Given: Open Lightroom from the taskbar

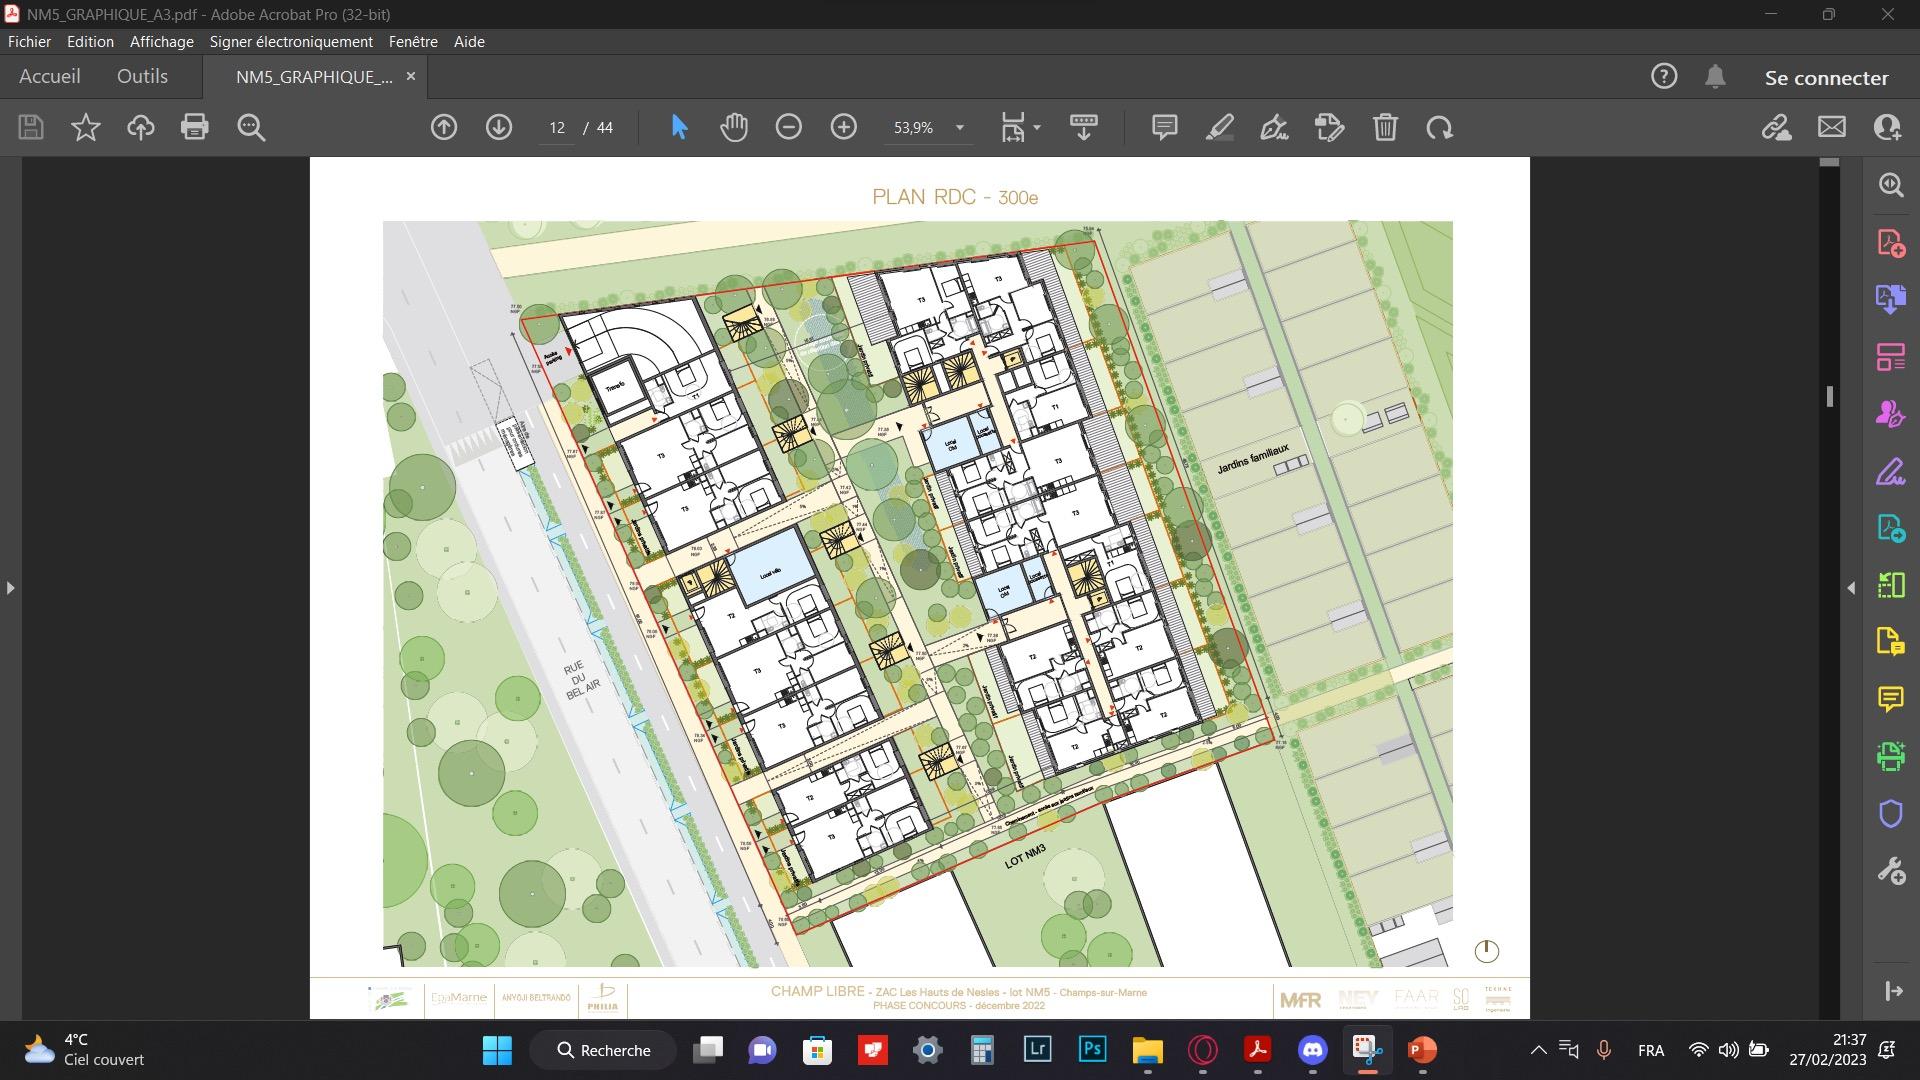Looking at the screenshot, I should tap(1037, 1050).
